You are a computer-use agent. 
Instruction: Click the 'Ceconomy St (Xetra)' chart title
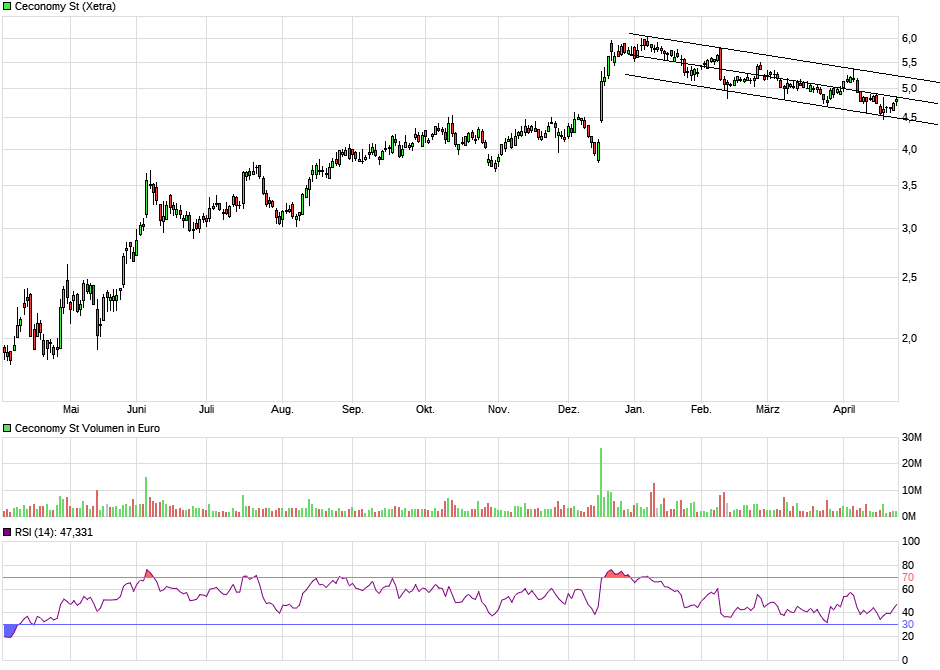65,7
